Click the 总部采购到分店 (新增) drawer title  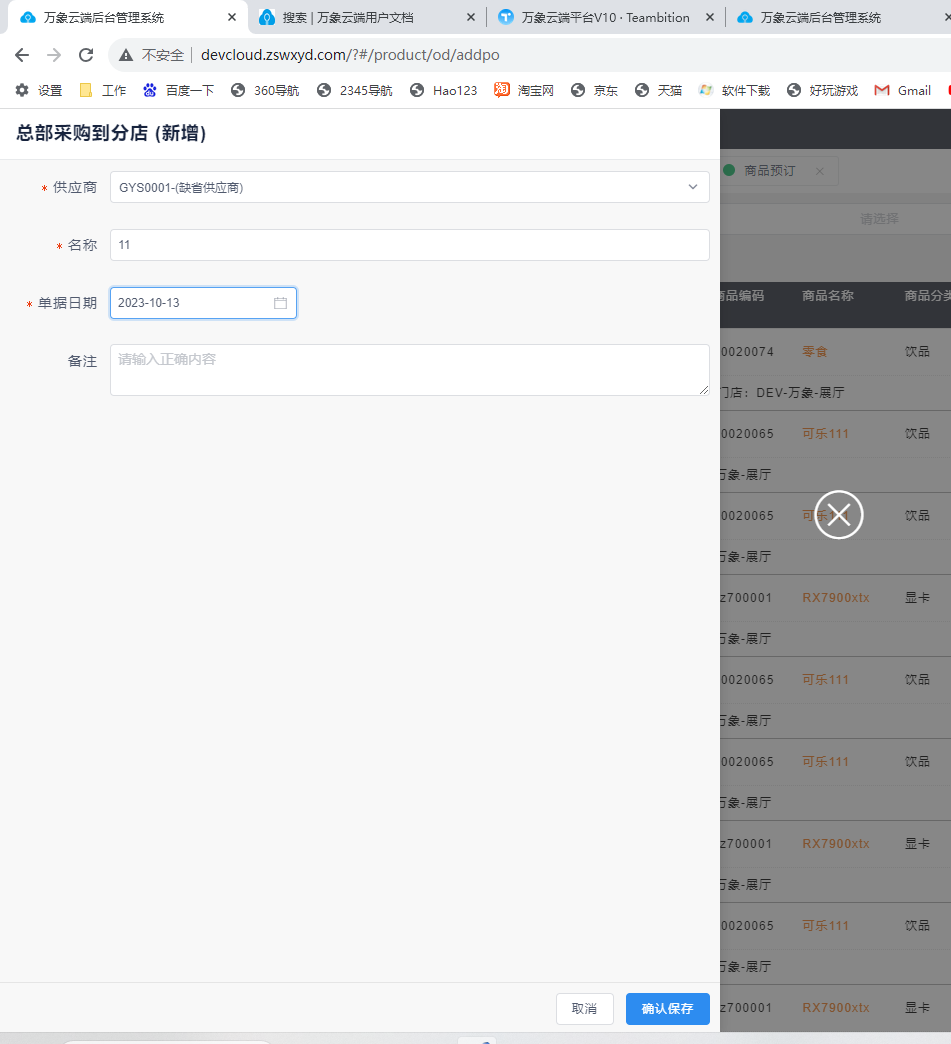click(x=111, y=133)
